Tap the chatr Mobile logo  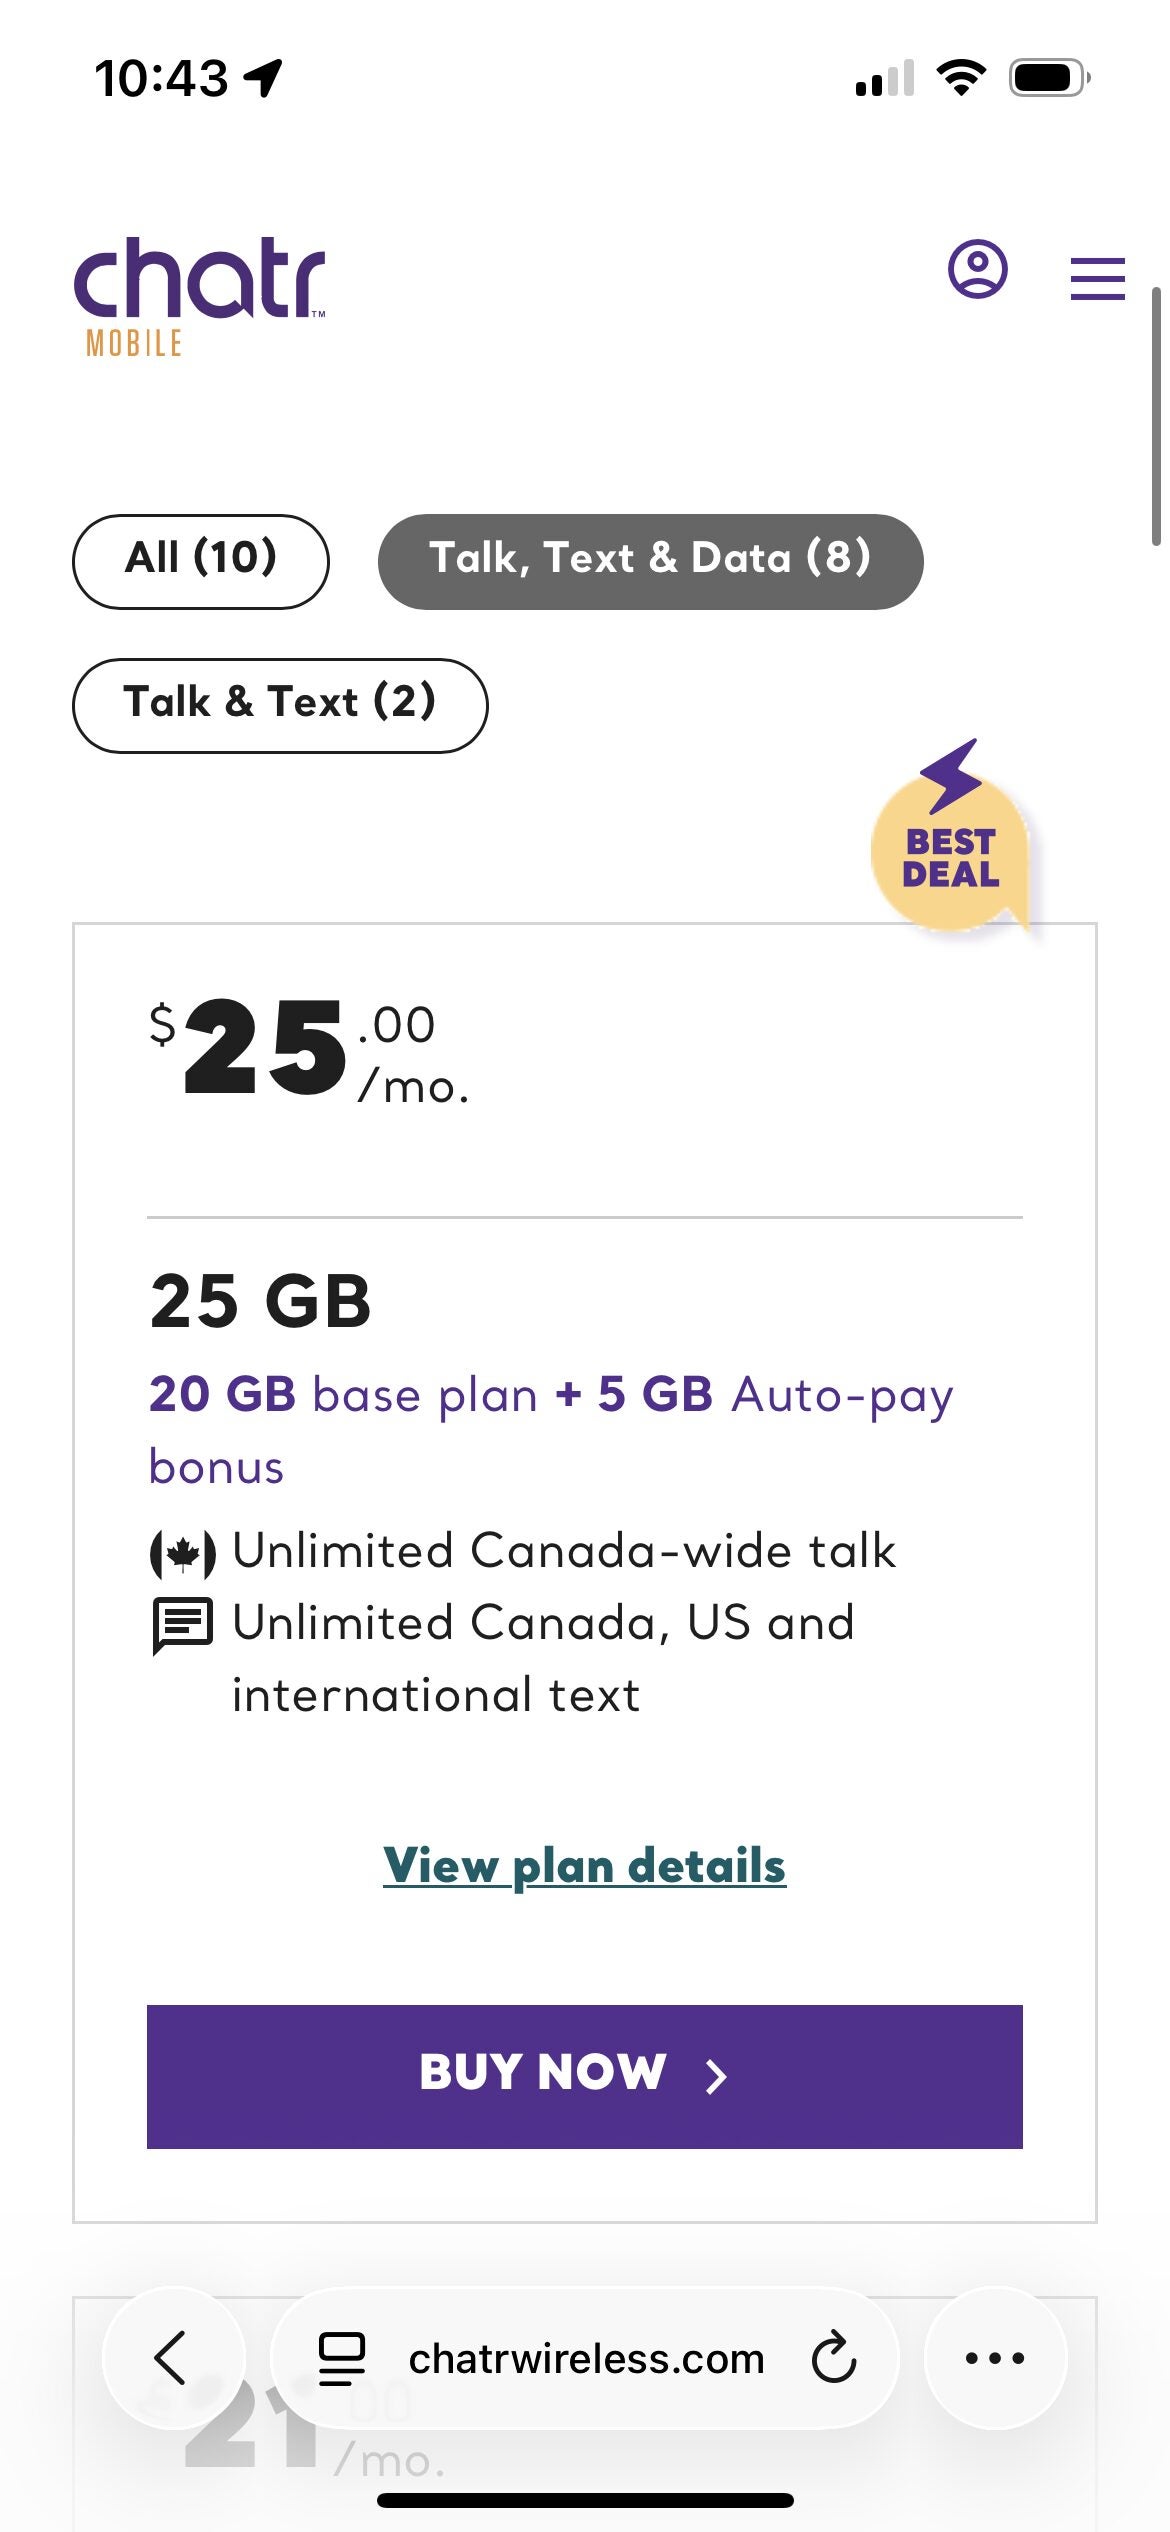[x=200, y=297]
